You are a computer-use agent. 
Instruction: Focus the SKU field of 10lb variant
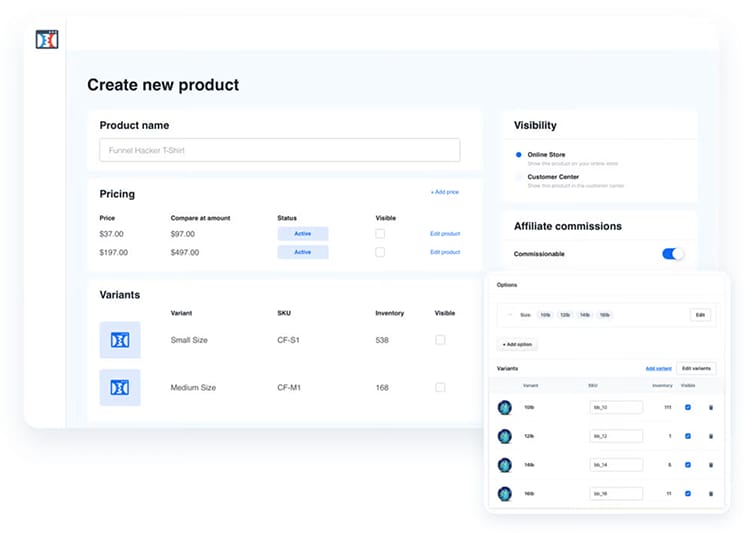[616, 407]
